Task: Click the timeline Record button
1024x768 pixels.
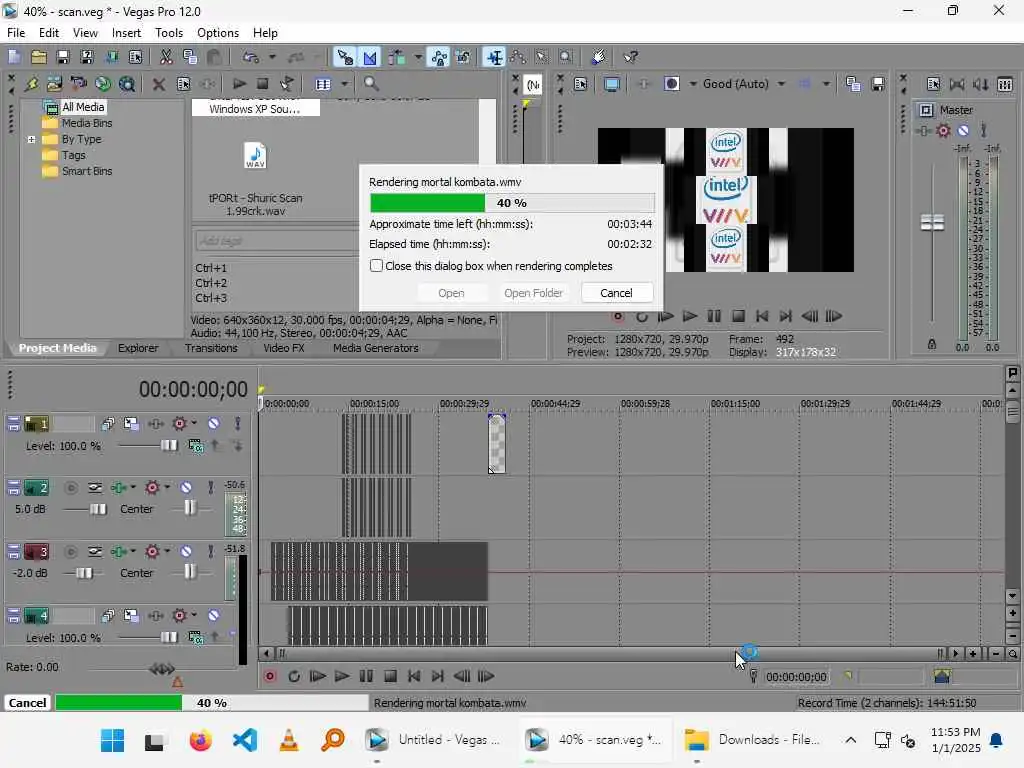Action: click(x=269, y=677)
